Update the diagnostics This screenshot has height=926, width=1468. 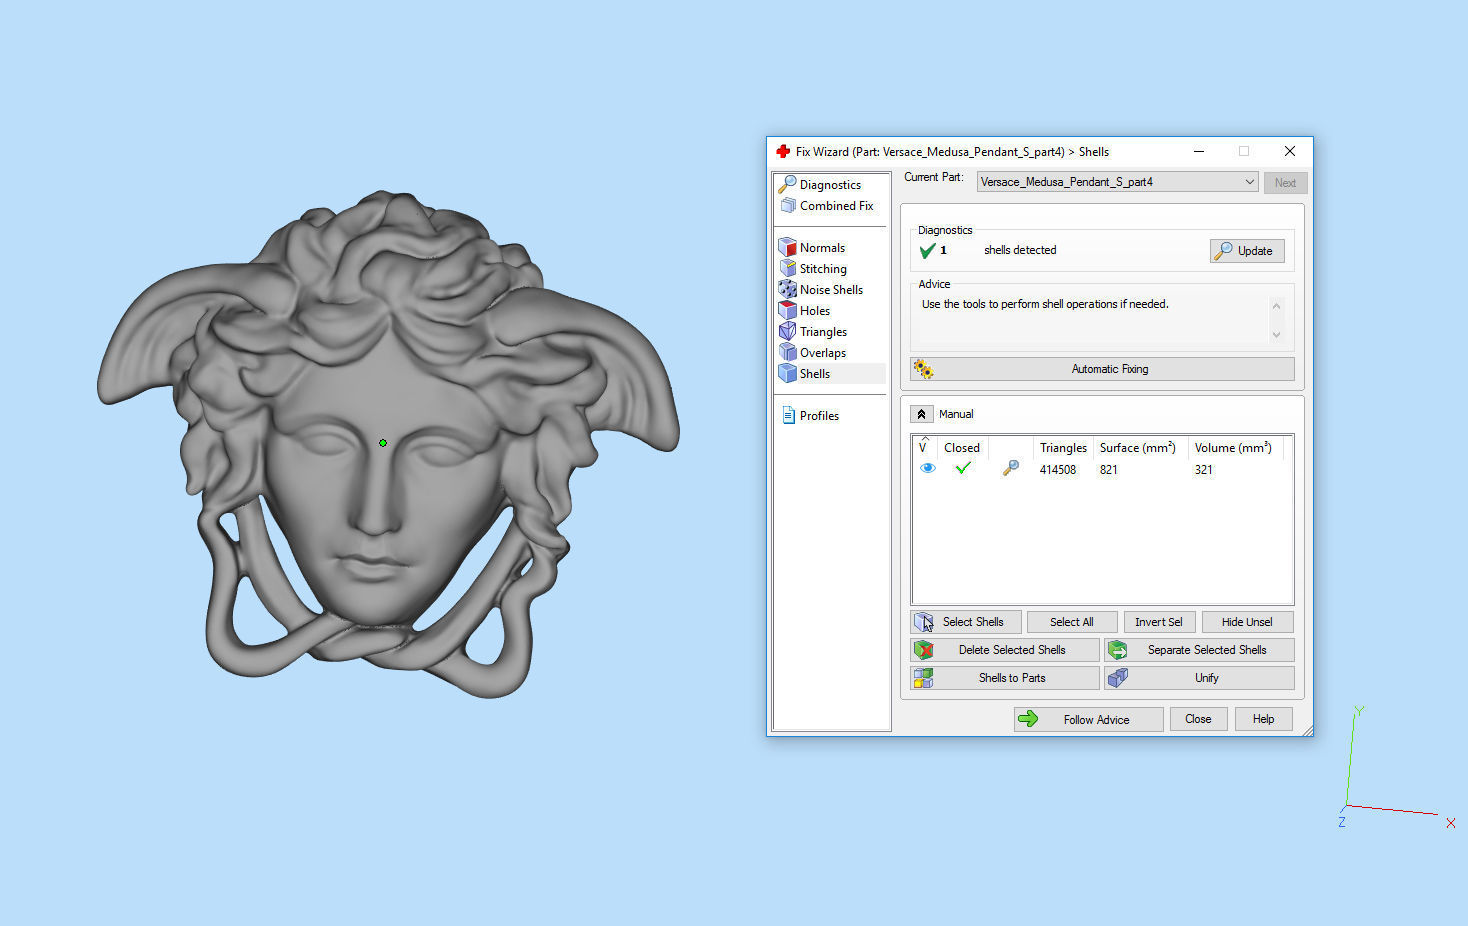pyautogui.click(x=1247, y=251)
